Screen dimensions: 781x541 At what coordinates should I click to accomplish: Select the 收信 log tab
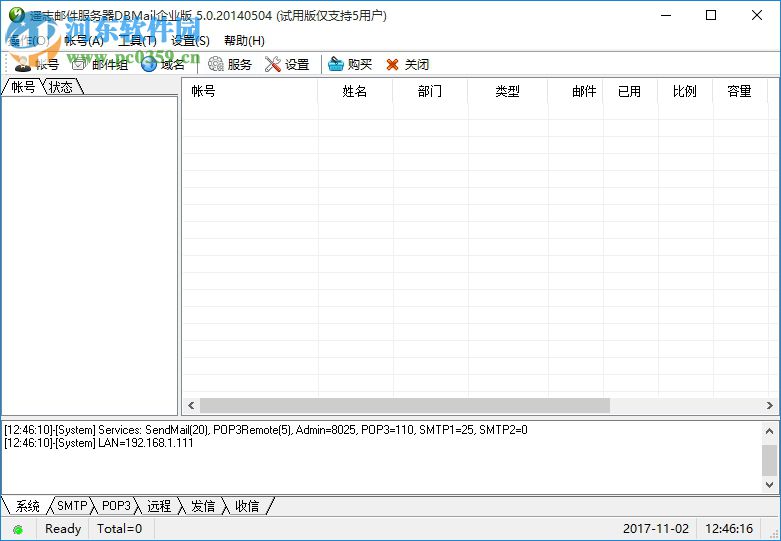click(247, 506)
